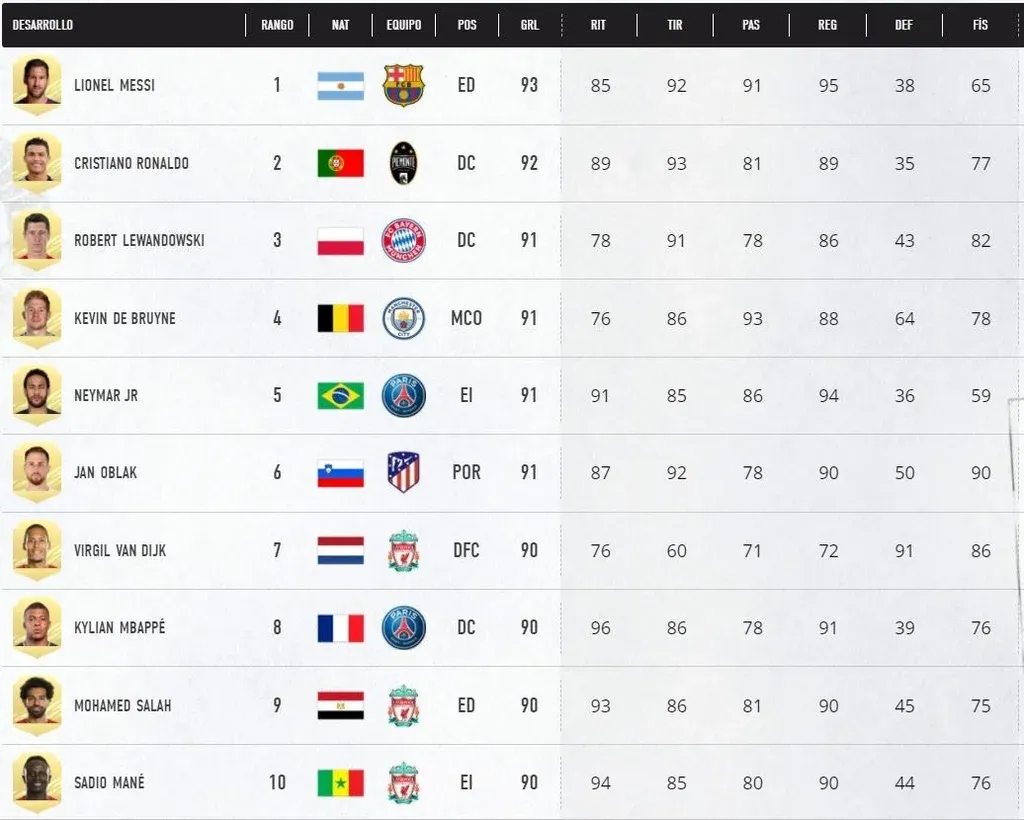Sort by the GRL column header
The image size is (1024, 820).
[x=530, y=25]
